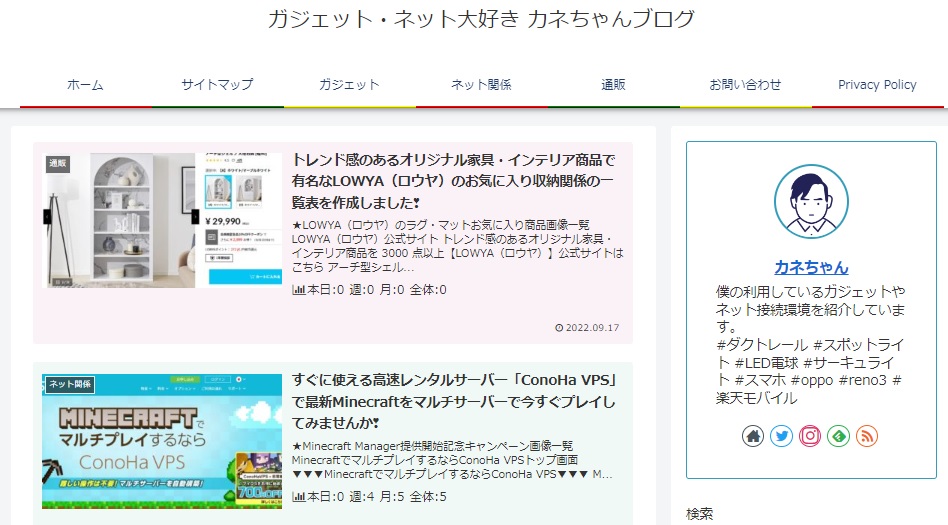Viewport: 948px width, 525px height.
Task: Open the ConoHa VPS Minecraft article title
Action: pos(454,401)
